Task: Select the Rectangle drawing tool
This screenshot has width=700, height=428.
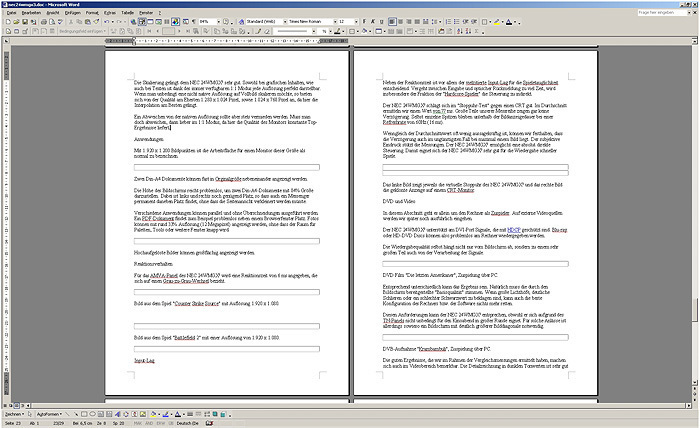Action: [x=84, y=414]
